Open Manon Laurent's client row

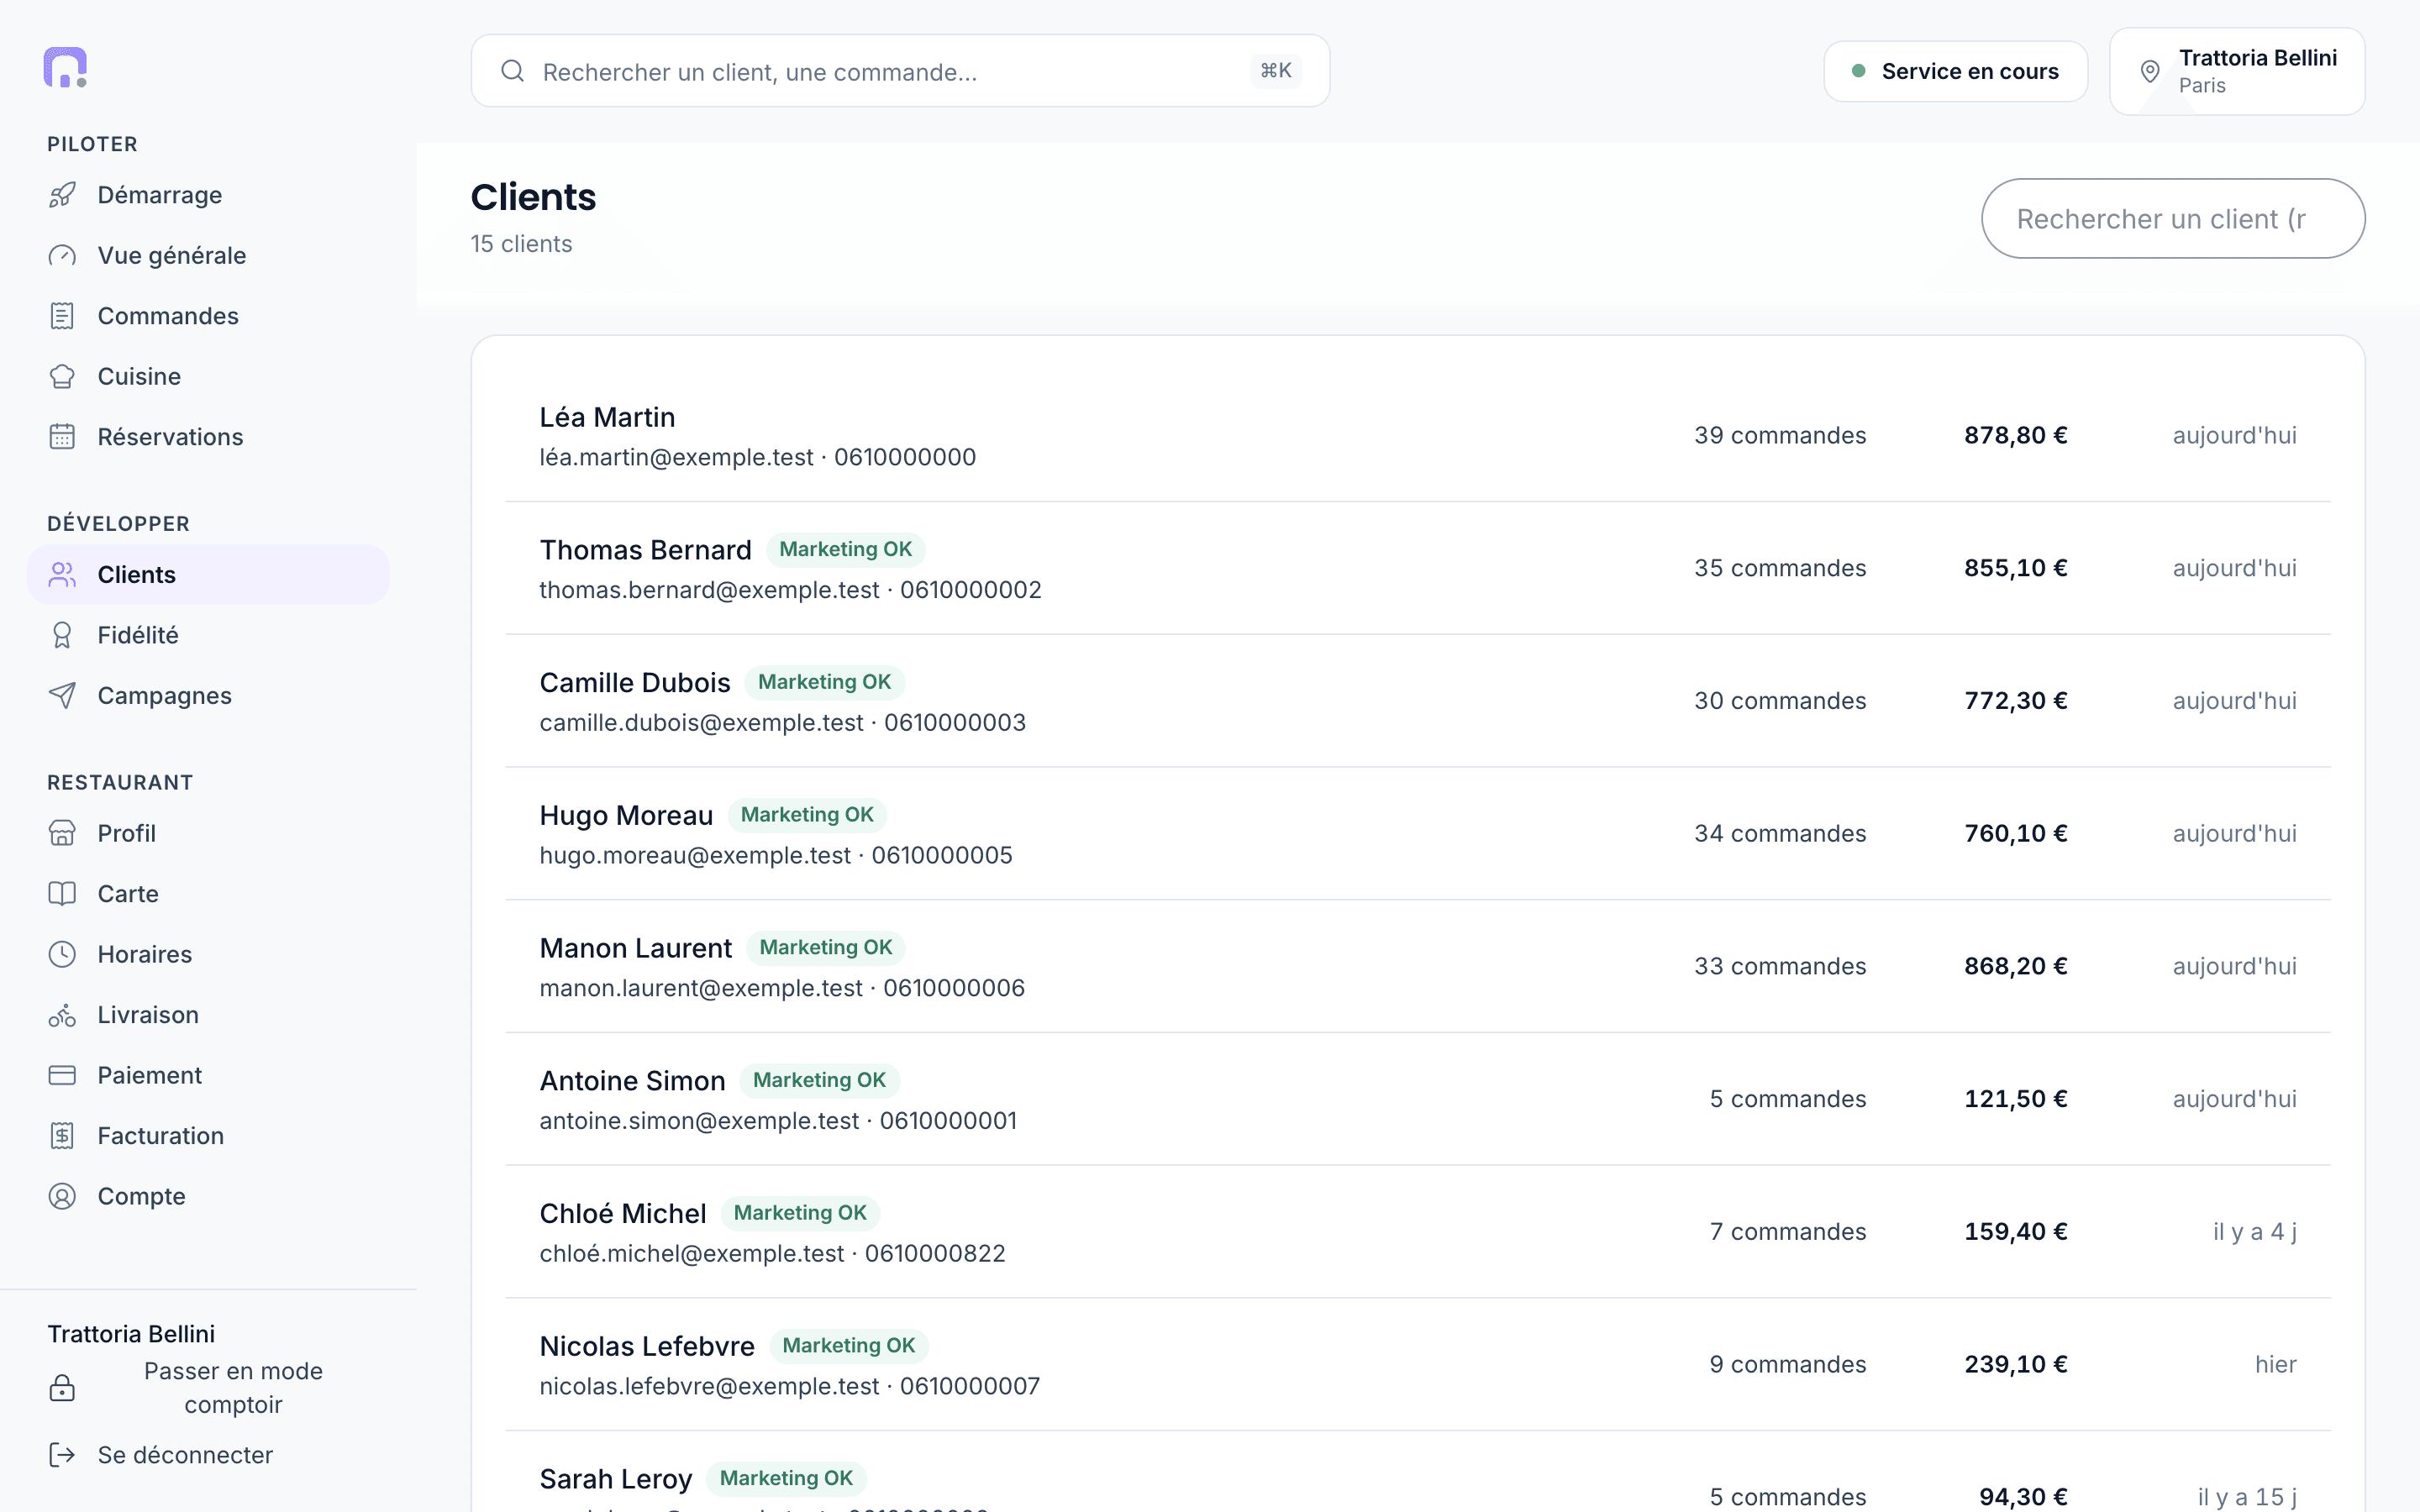pos(1418,967)
